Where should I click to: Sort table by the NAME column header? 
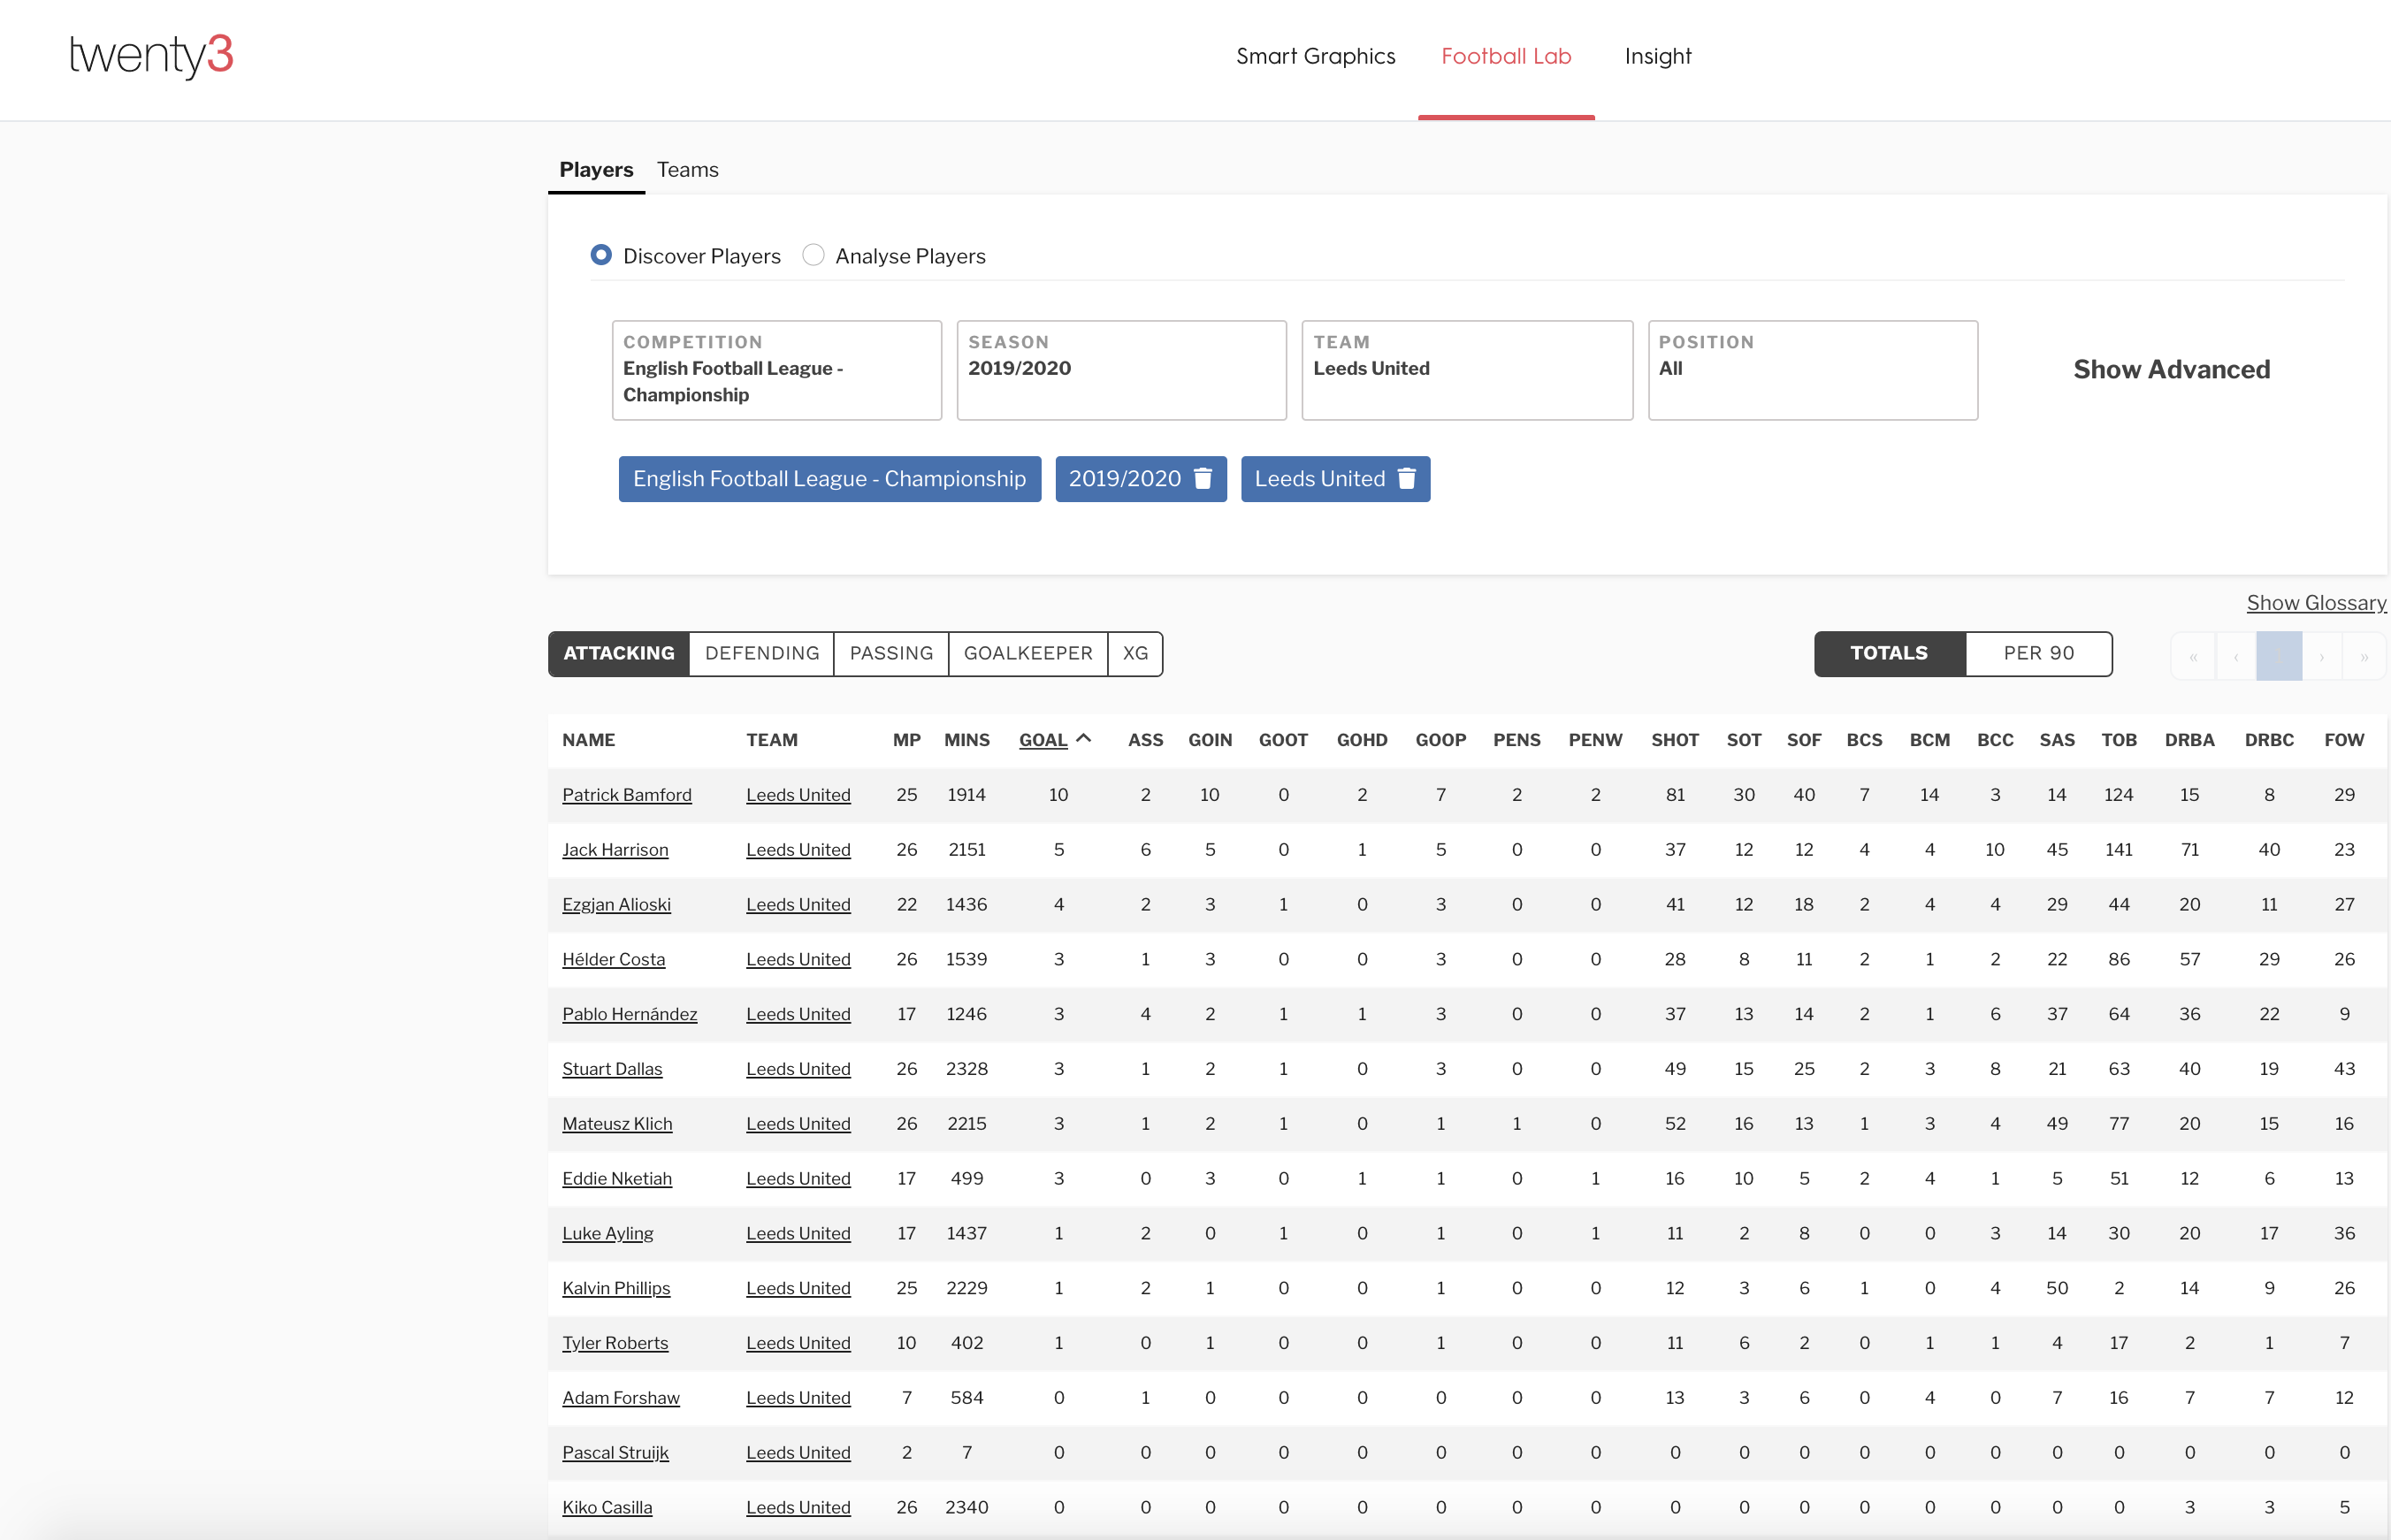(x=588, y=740)
